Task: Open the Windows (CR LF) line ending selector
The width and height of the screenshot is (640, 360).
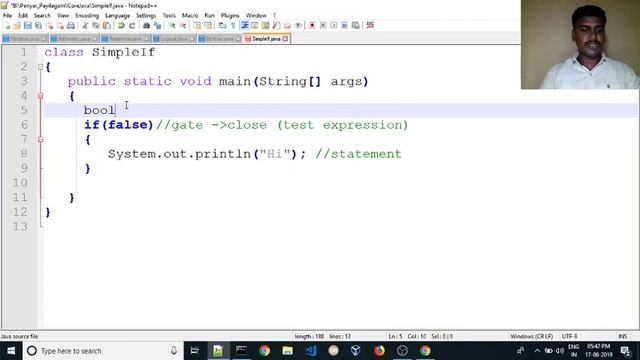Action: (531, 336)
